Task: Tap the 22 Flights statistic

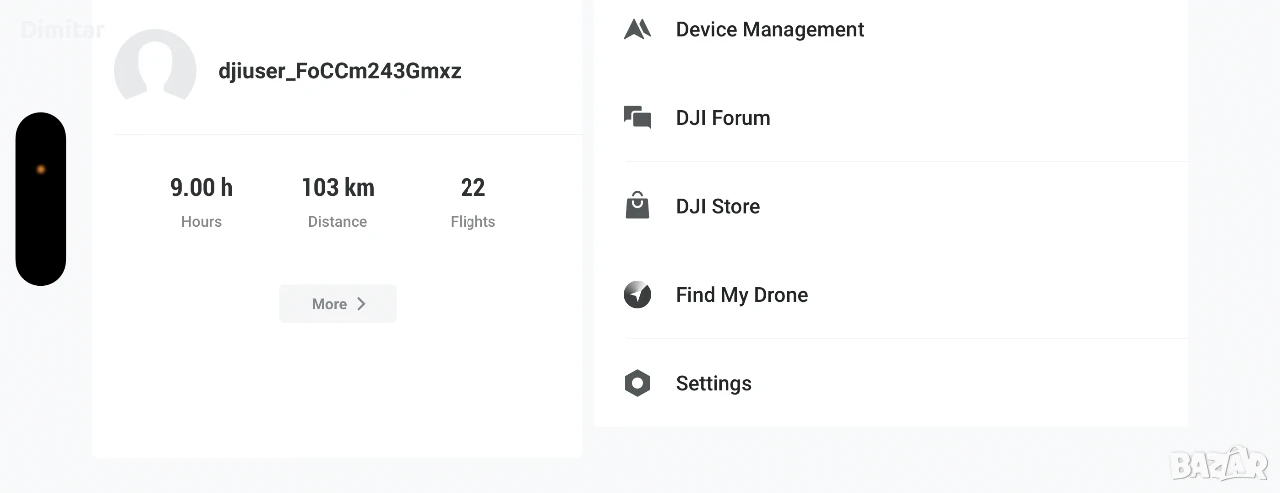Action: pos(473,201)
